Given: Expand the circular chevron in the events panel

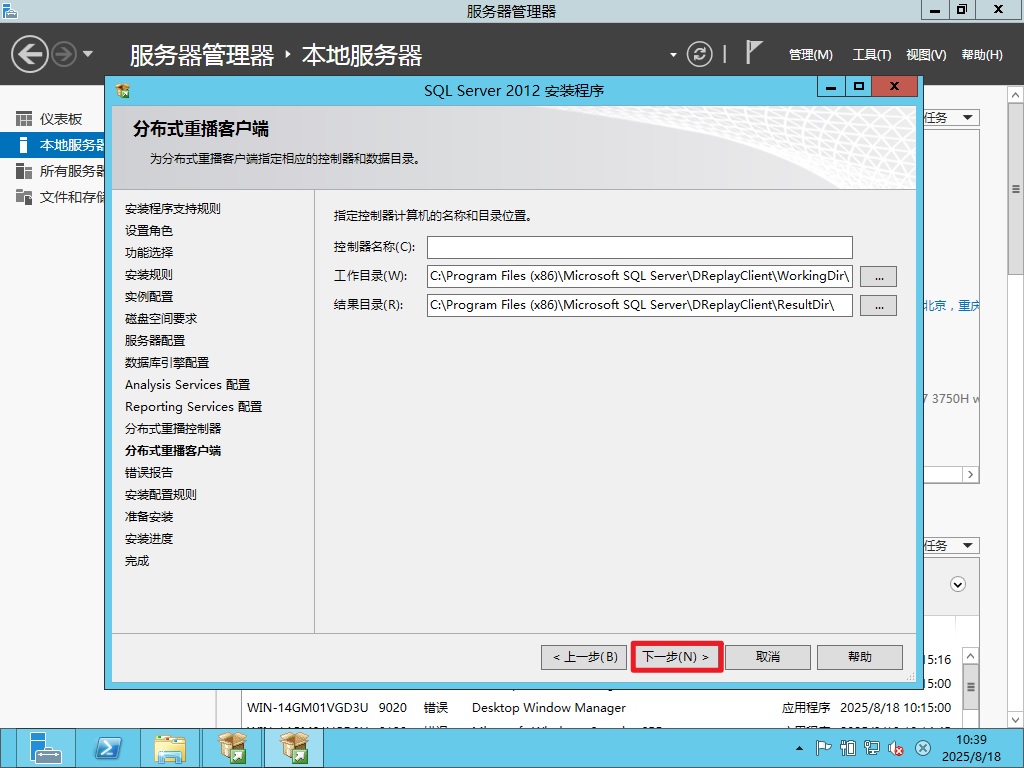Looking at the screenshot, I should [x=957, y=584].
